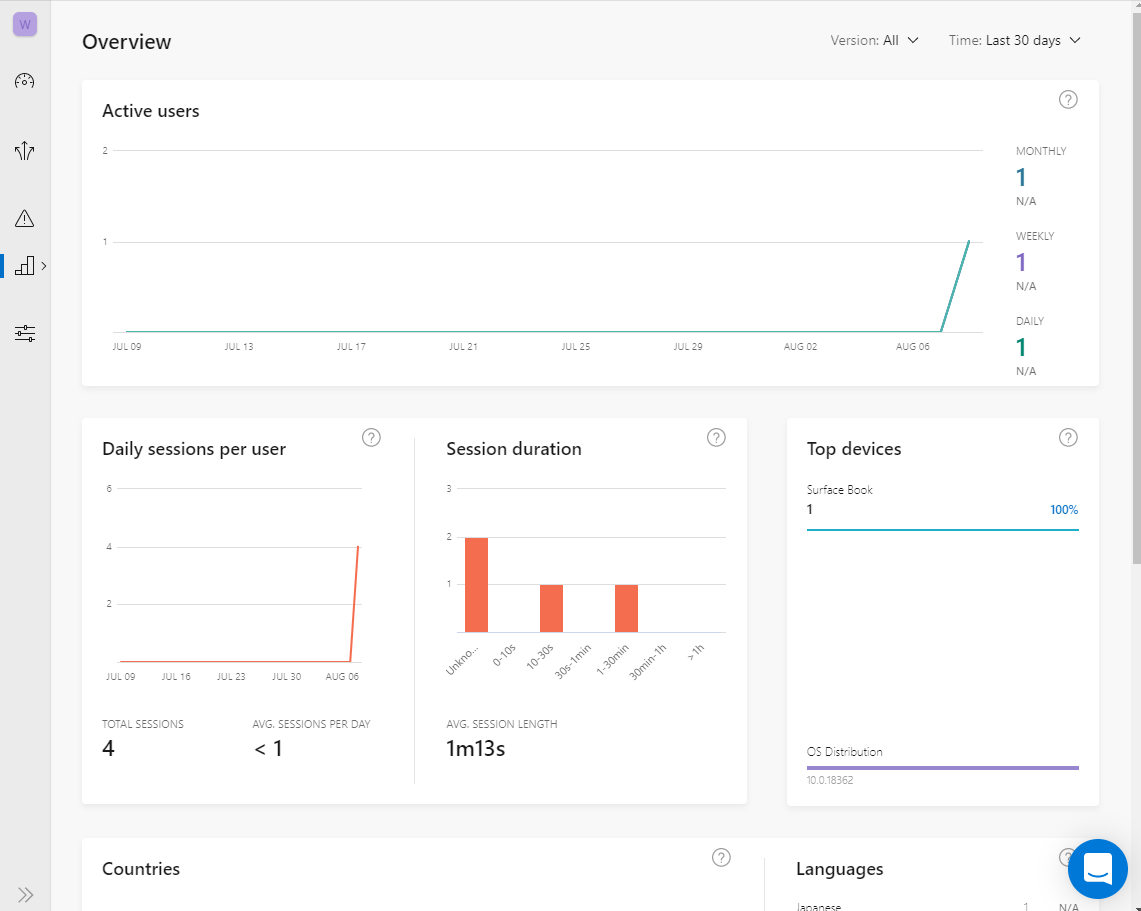Click the Active users help icon
Image resolution: width=1141 pixels, height=911 pixels.
[x=1068, y=99]
